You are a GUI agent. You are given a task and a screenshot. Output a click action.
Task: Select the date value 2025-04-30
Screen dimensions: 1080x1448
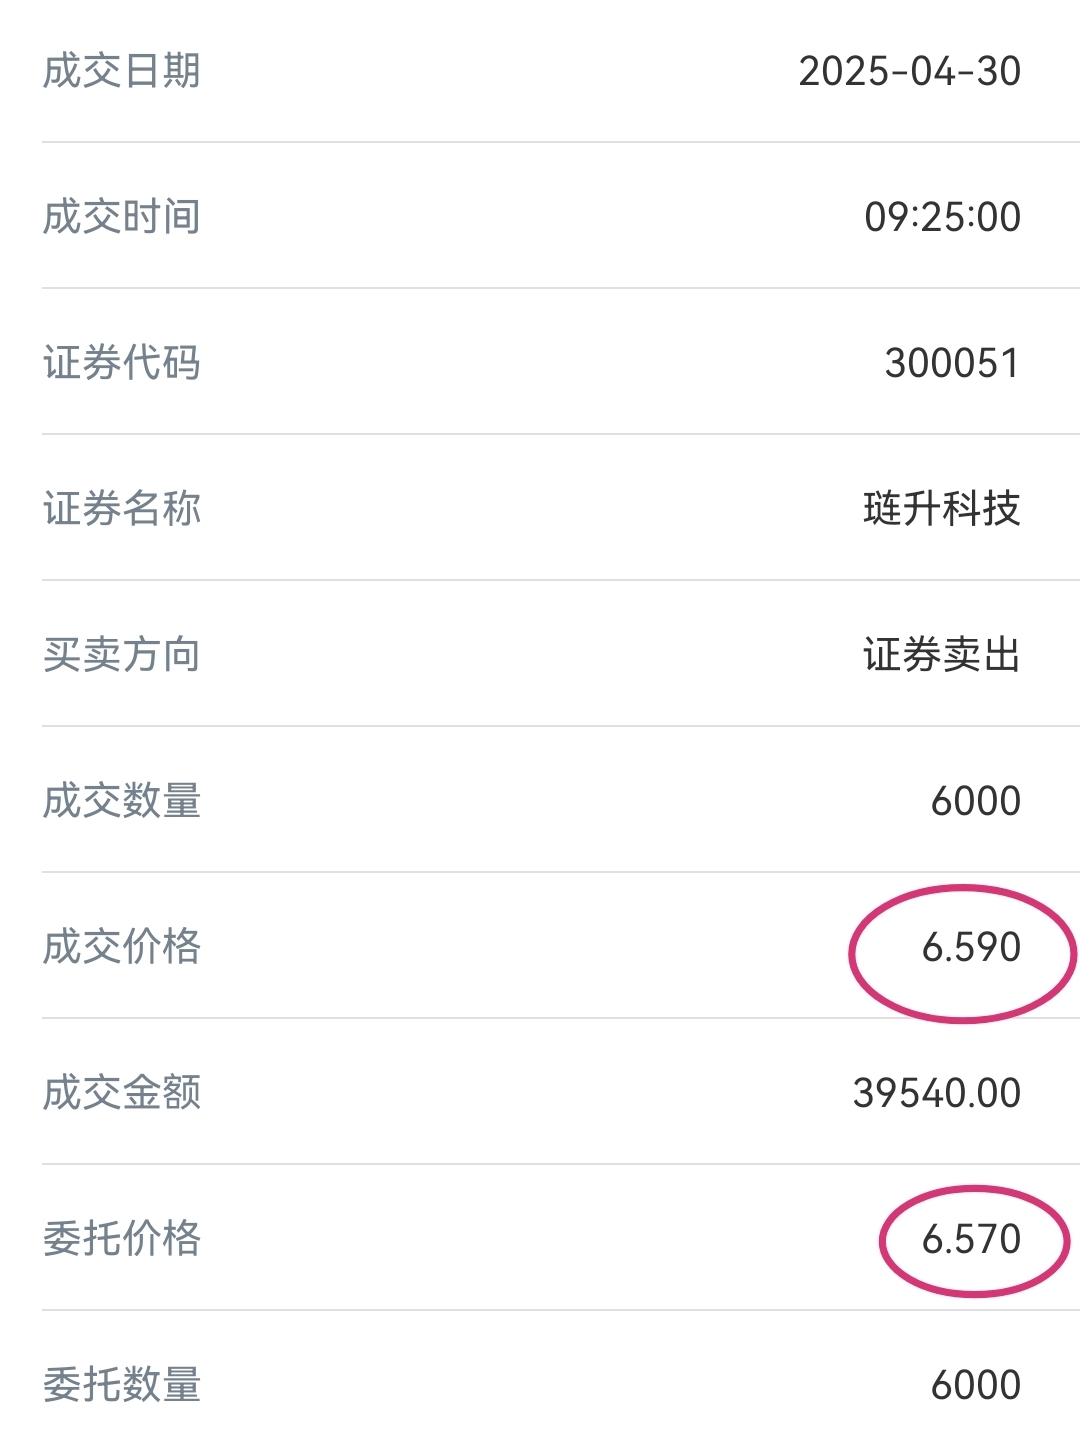[x=909, y=71]
